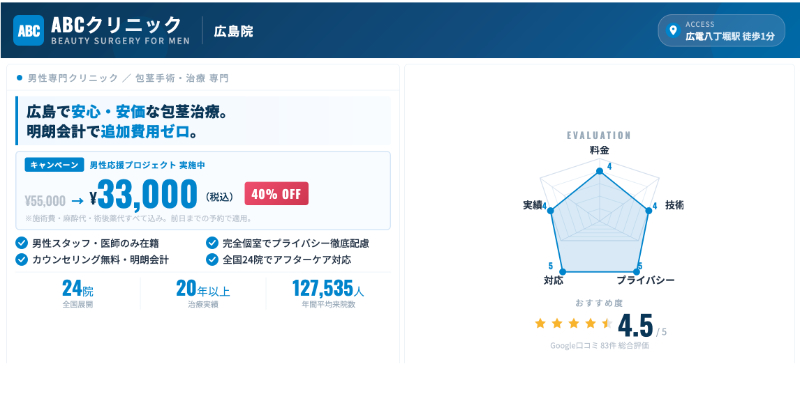Click the first gold rating star

click(x=541, y=323)
